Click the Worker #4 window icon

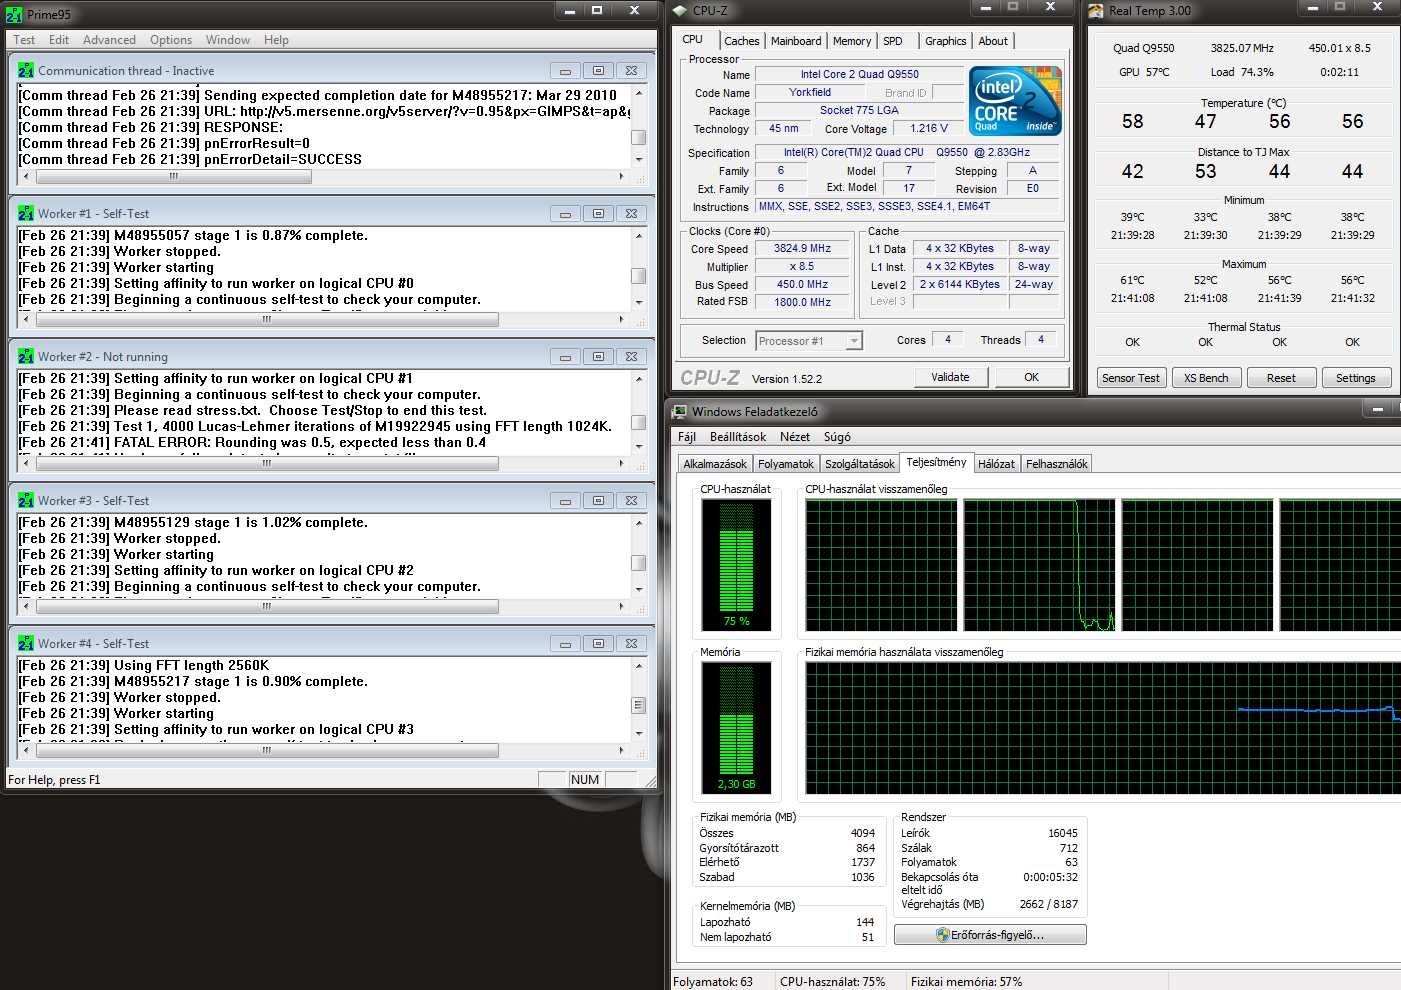[x=26, y=643]
